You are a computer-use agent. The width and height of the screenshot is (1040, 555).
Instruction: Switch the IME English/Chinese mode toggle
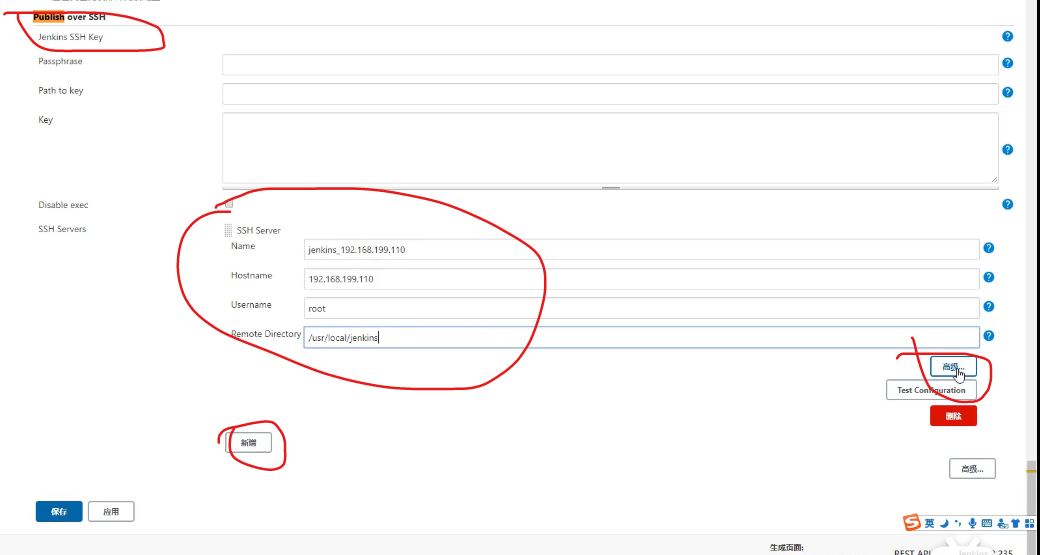pyautogui.click(x=929, y=523)
